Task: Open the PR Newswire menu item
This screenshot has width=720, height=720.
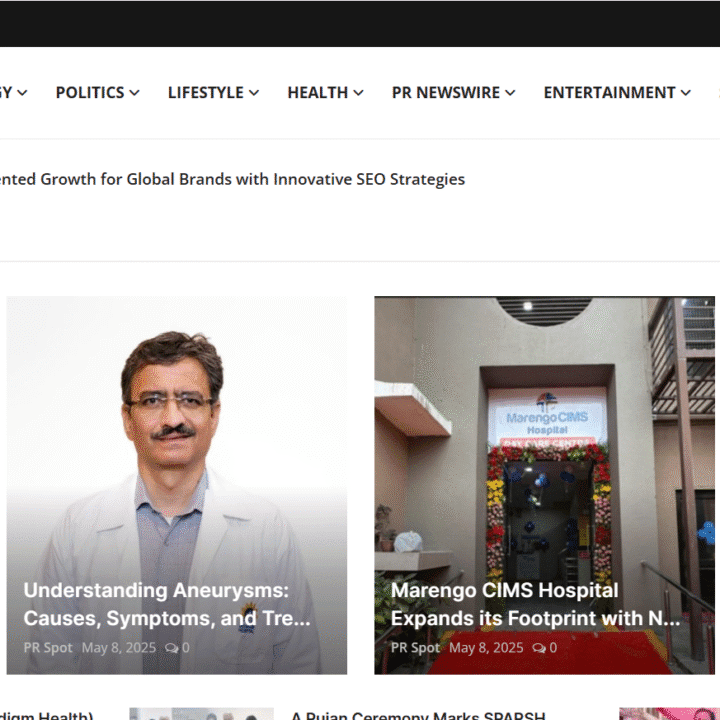Action: coord(445,92)
